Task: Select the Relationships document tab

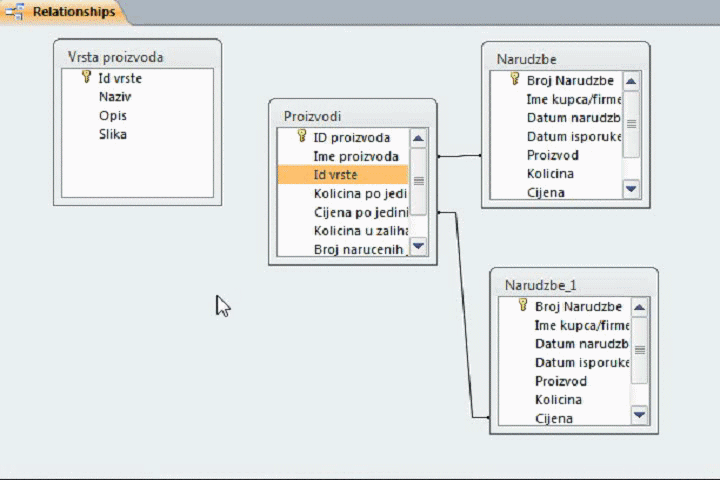Action: [x=72, y=12]
